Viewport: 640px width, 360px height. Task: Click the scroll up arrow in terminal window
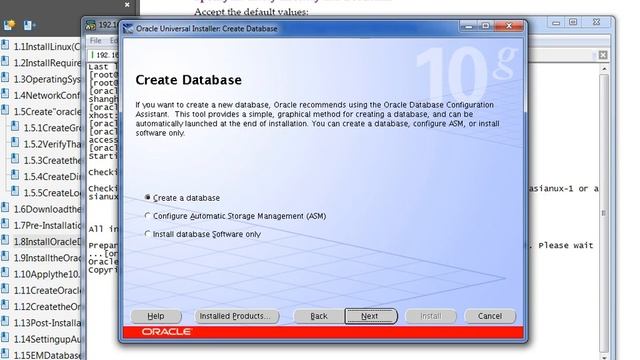coord(604,69)
